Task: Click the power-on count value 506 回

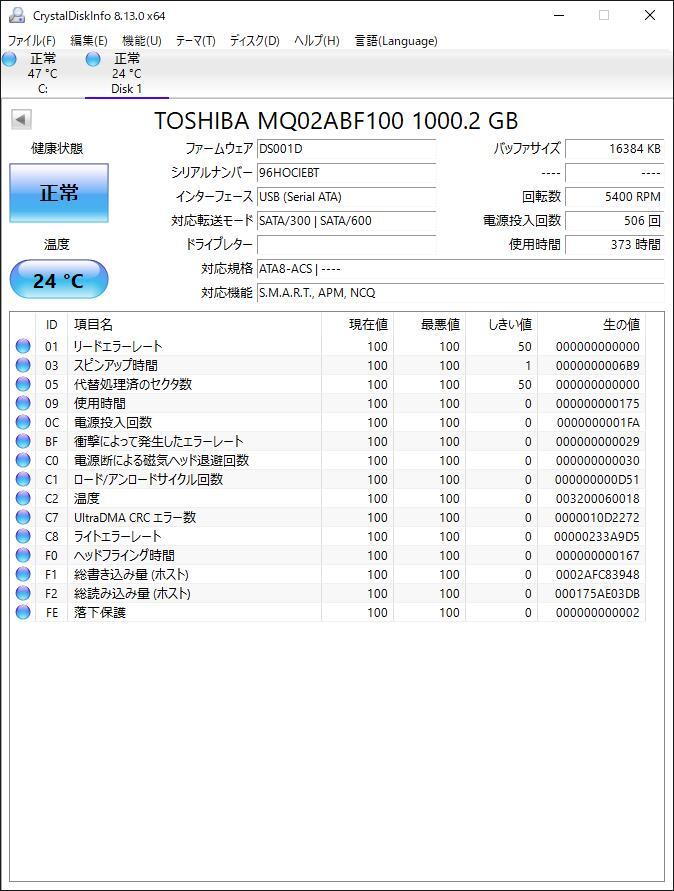Action: (x=614, y=220)
